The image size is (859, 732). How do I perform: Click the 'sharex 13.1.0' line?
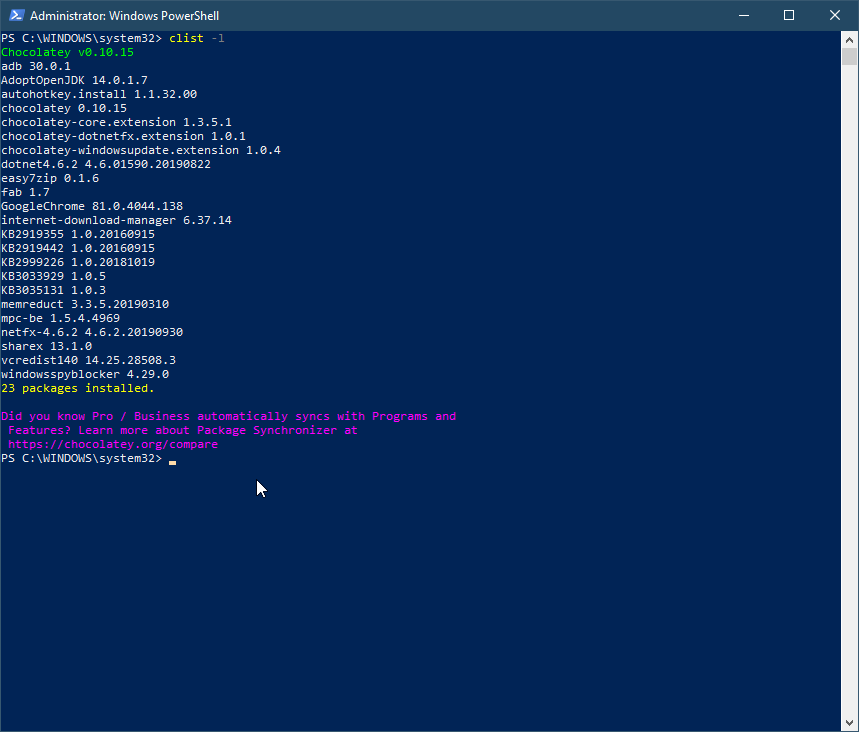click(47, 346)
